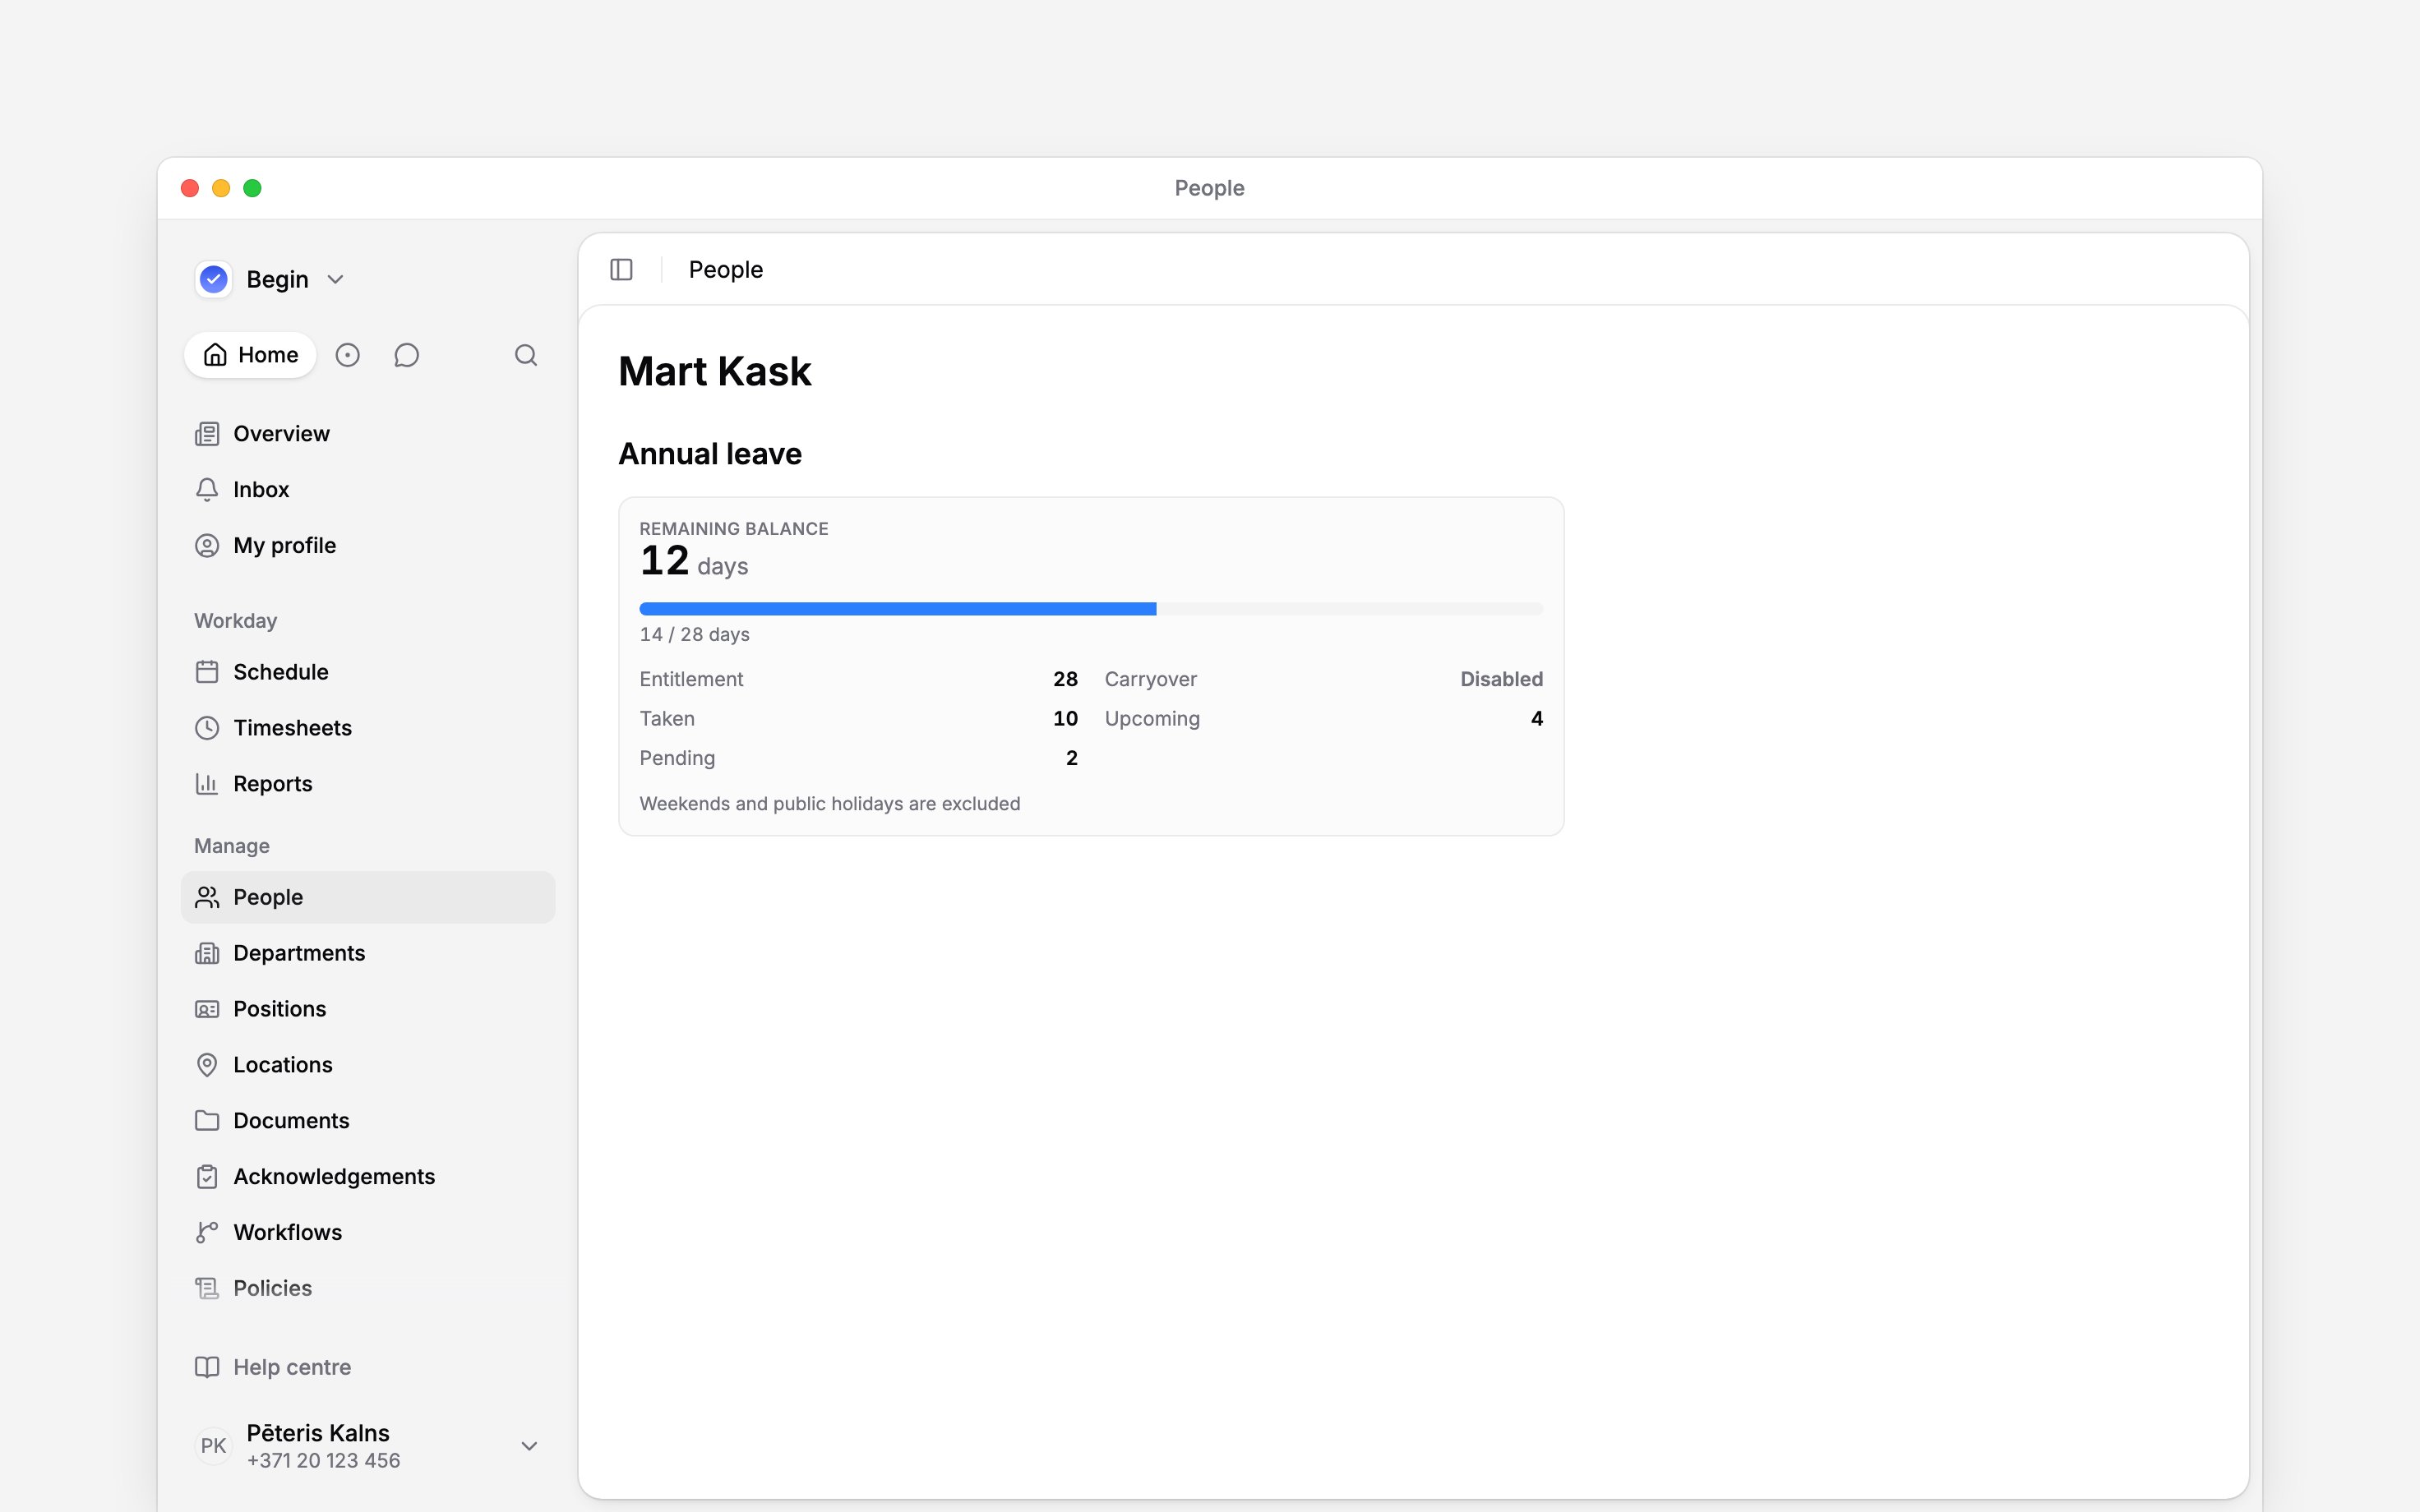Screen dimensions: 2420x1512
Task: Click the People breadcrumb in header
Action: [725, 270]
